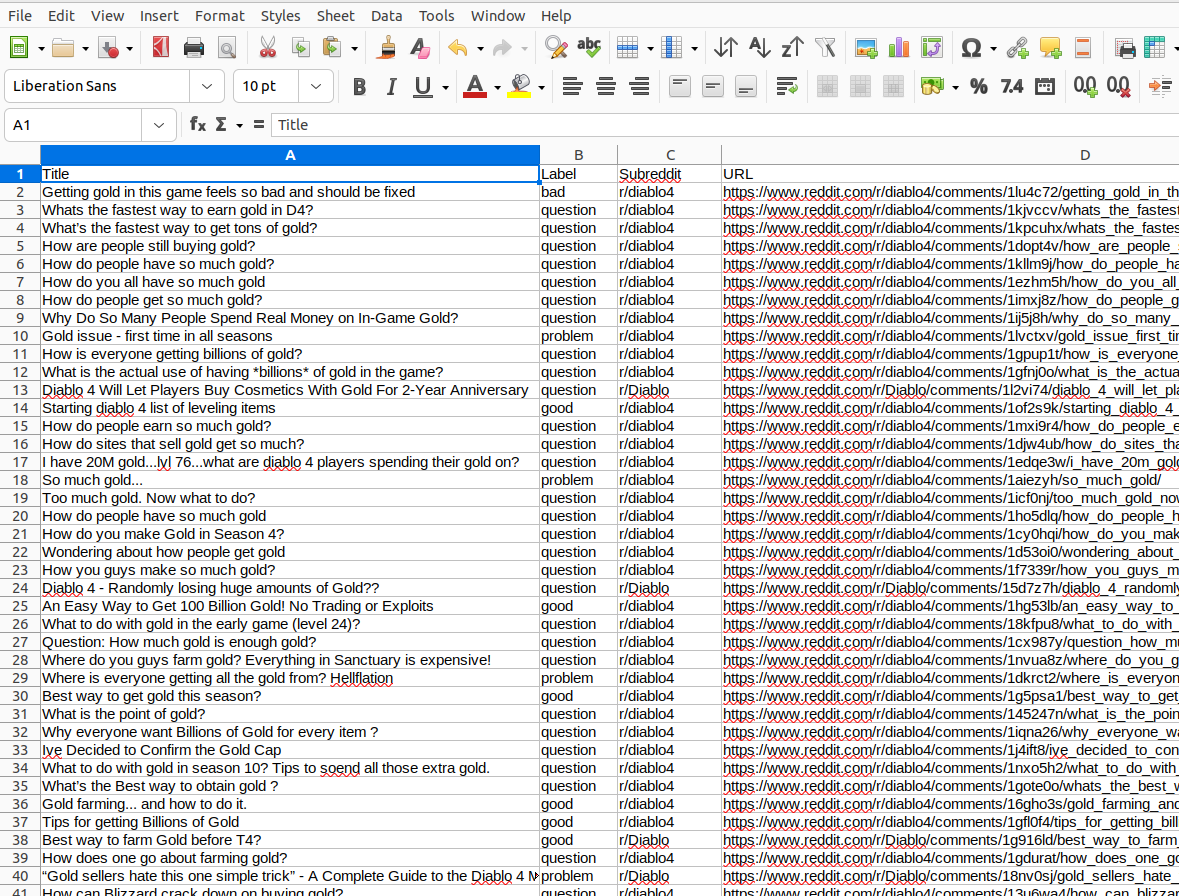This screenshot has width=1179, height=896.
Task: Open the Data menu
Action: coord(387,15)
